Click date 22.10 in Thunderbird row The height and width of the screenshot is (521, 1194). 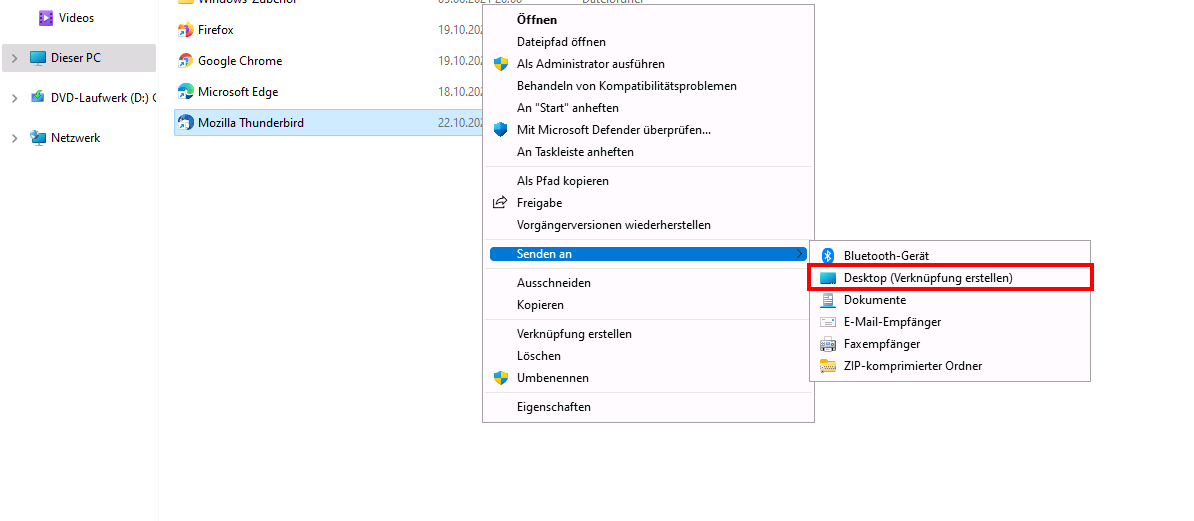(461, 123)
